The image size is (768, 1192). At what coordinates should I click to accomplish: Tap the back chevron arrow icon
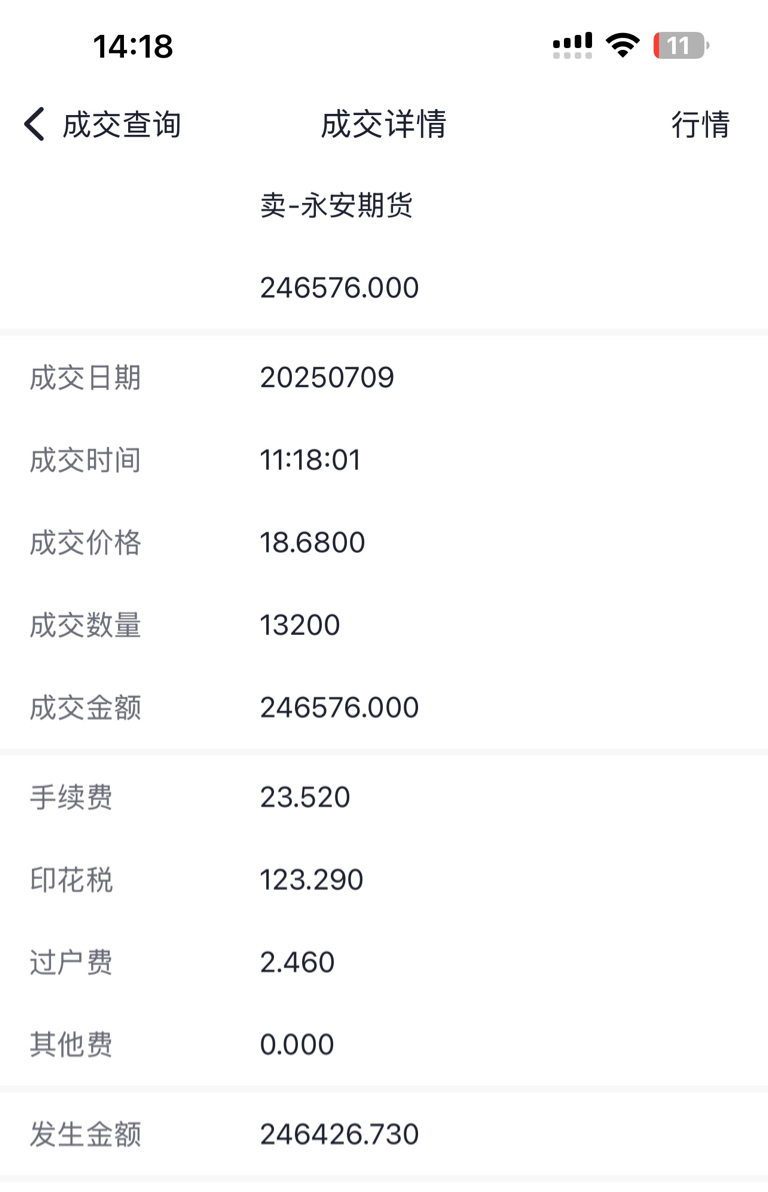34,124
